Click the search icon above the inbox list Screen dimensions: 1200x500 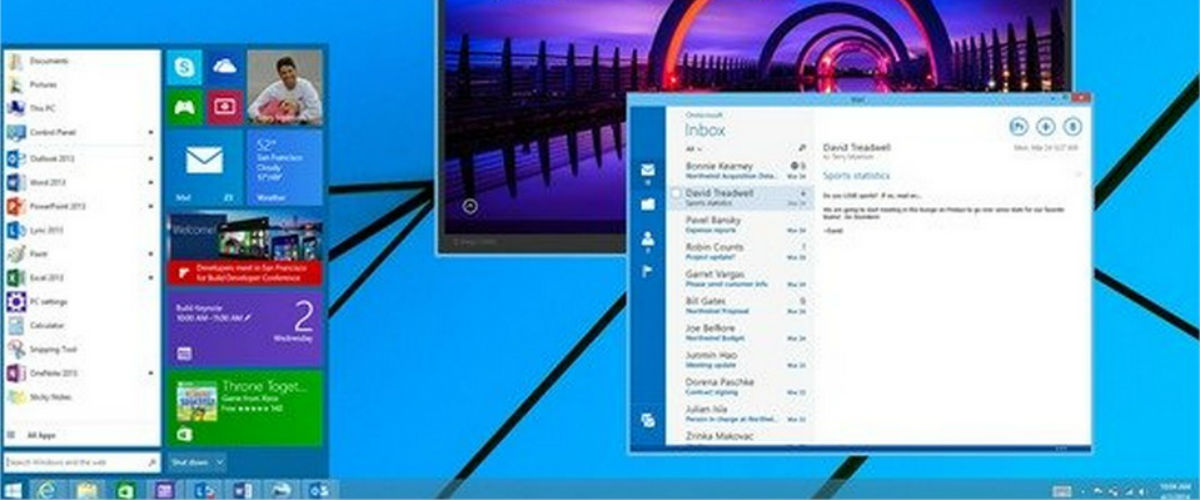(802, 148)
